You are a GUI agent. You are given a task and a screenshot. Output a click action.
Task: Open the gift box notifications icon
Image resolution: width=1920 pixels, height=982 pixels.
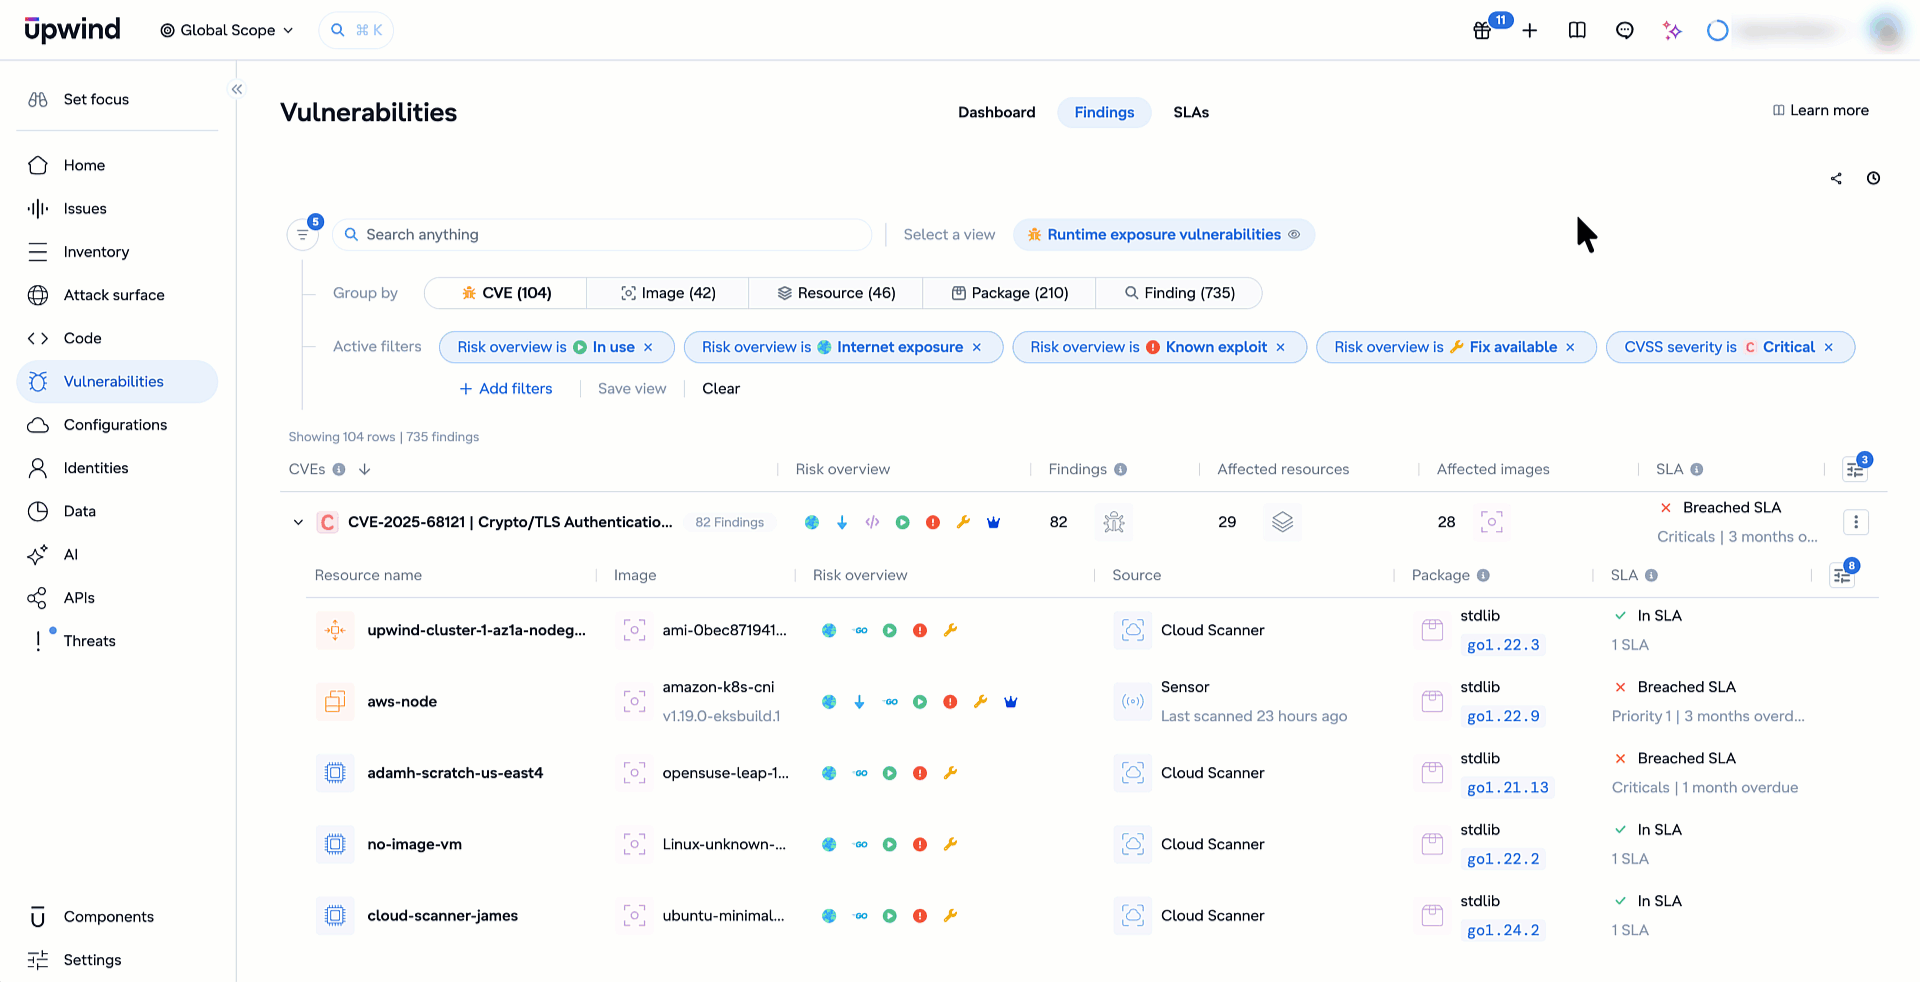1482,30
